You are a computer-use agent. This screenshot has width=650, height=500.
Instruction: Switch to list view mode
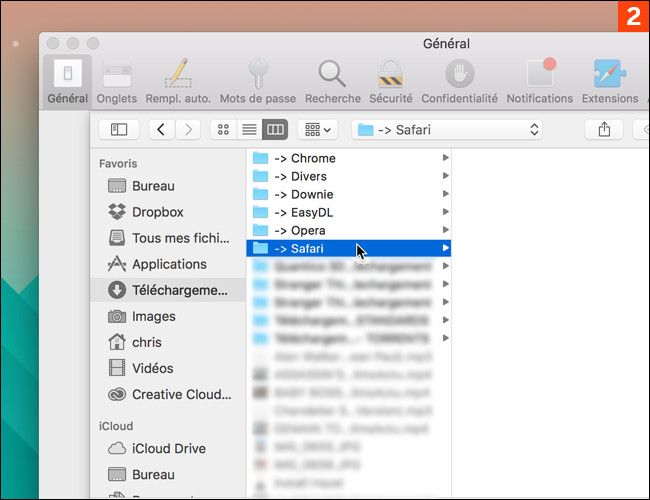(x=248, y=130)
